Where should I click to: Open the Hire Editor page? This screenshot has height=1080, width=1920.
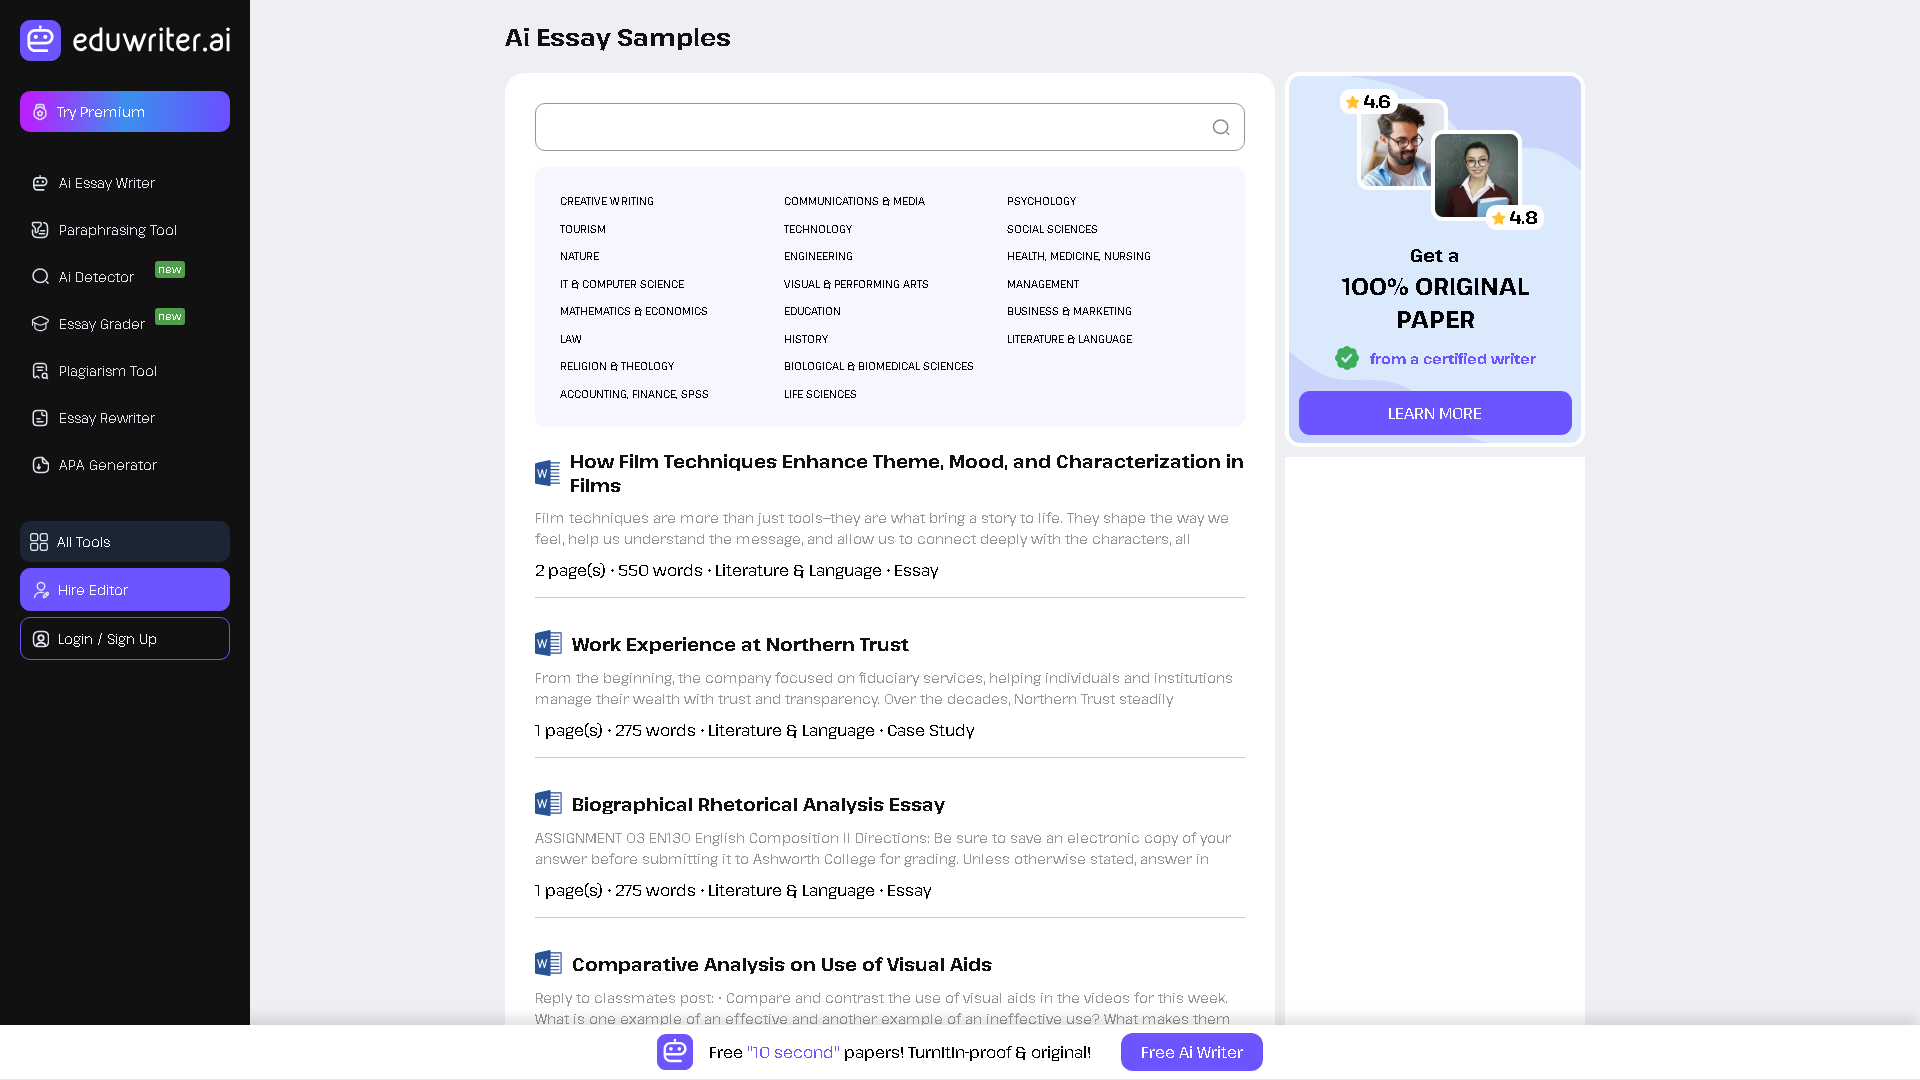pyautogui.click(x=124, y=590)
